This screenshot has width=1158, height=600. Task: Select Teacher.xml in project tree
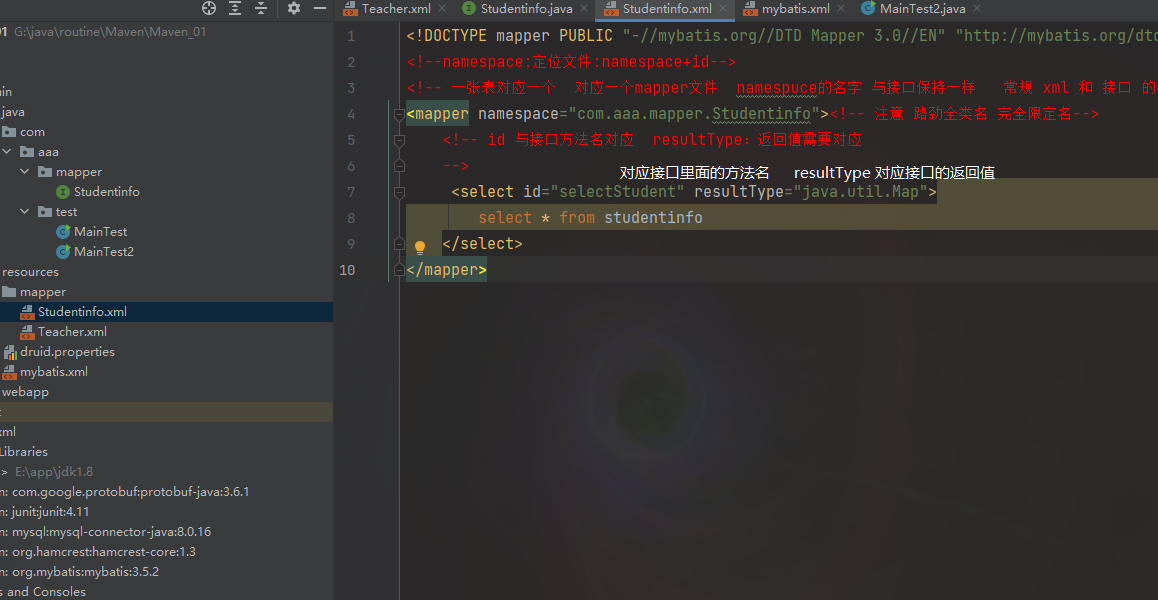point(72,332)
